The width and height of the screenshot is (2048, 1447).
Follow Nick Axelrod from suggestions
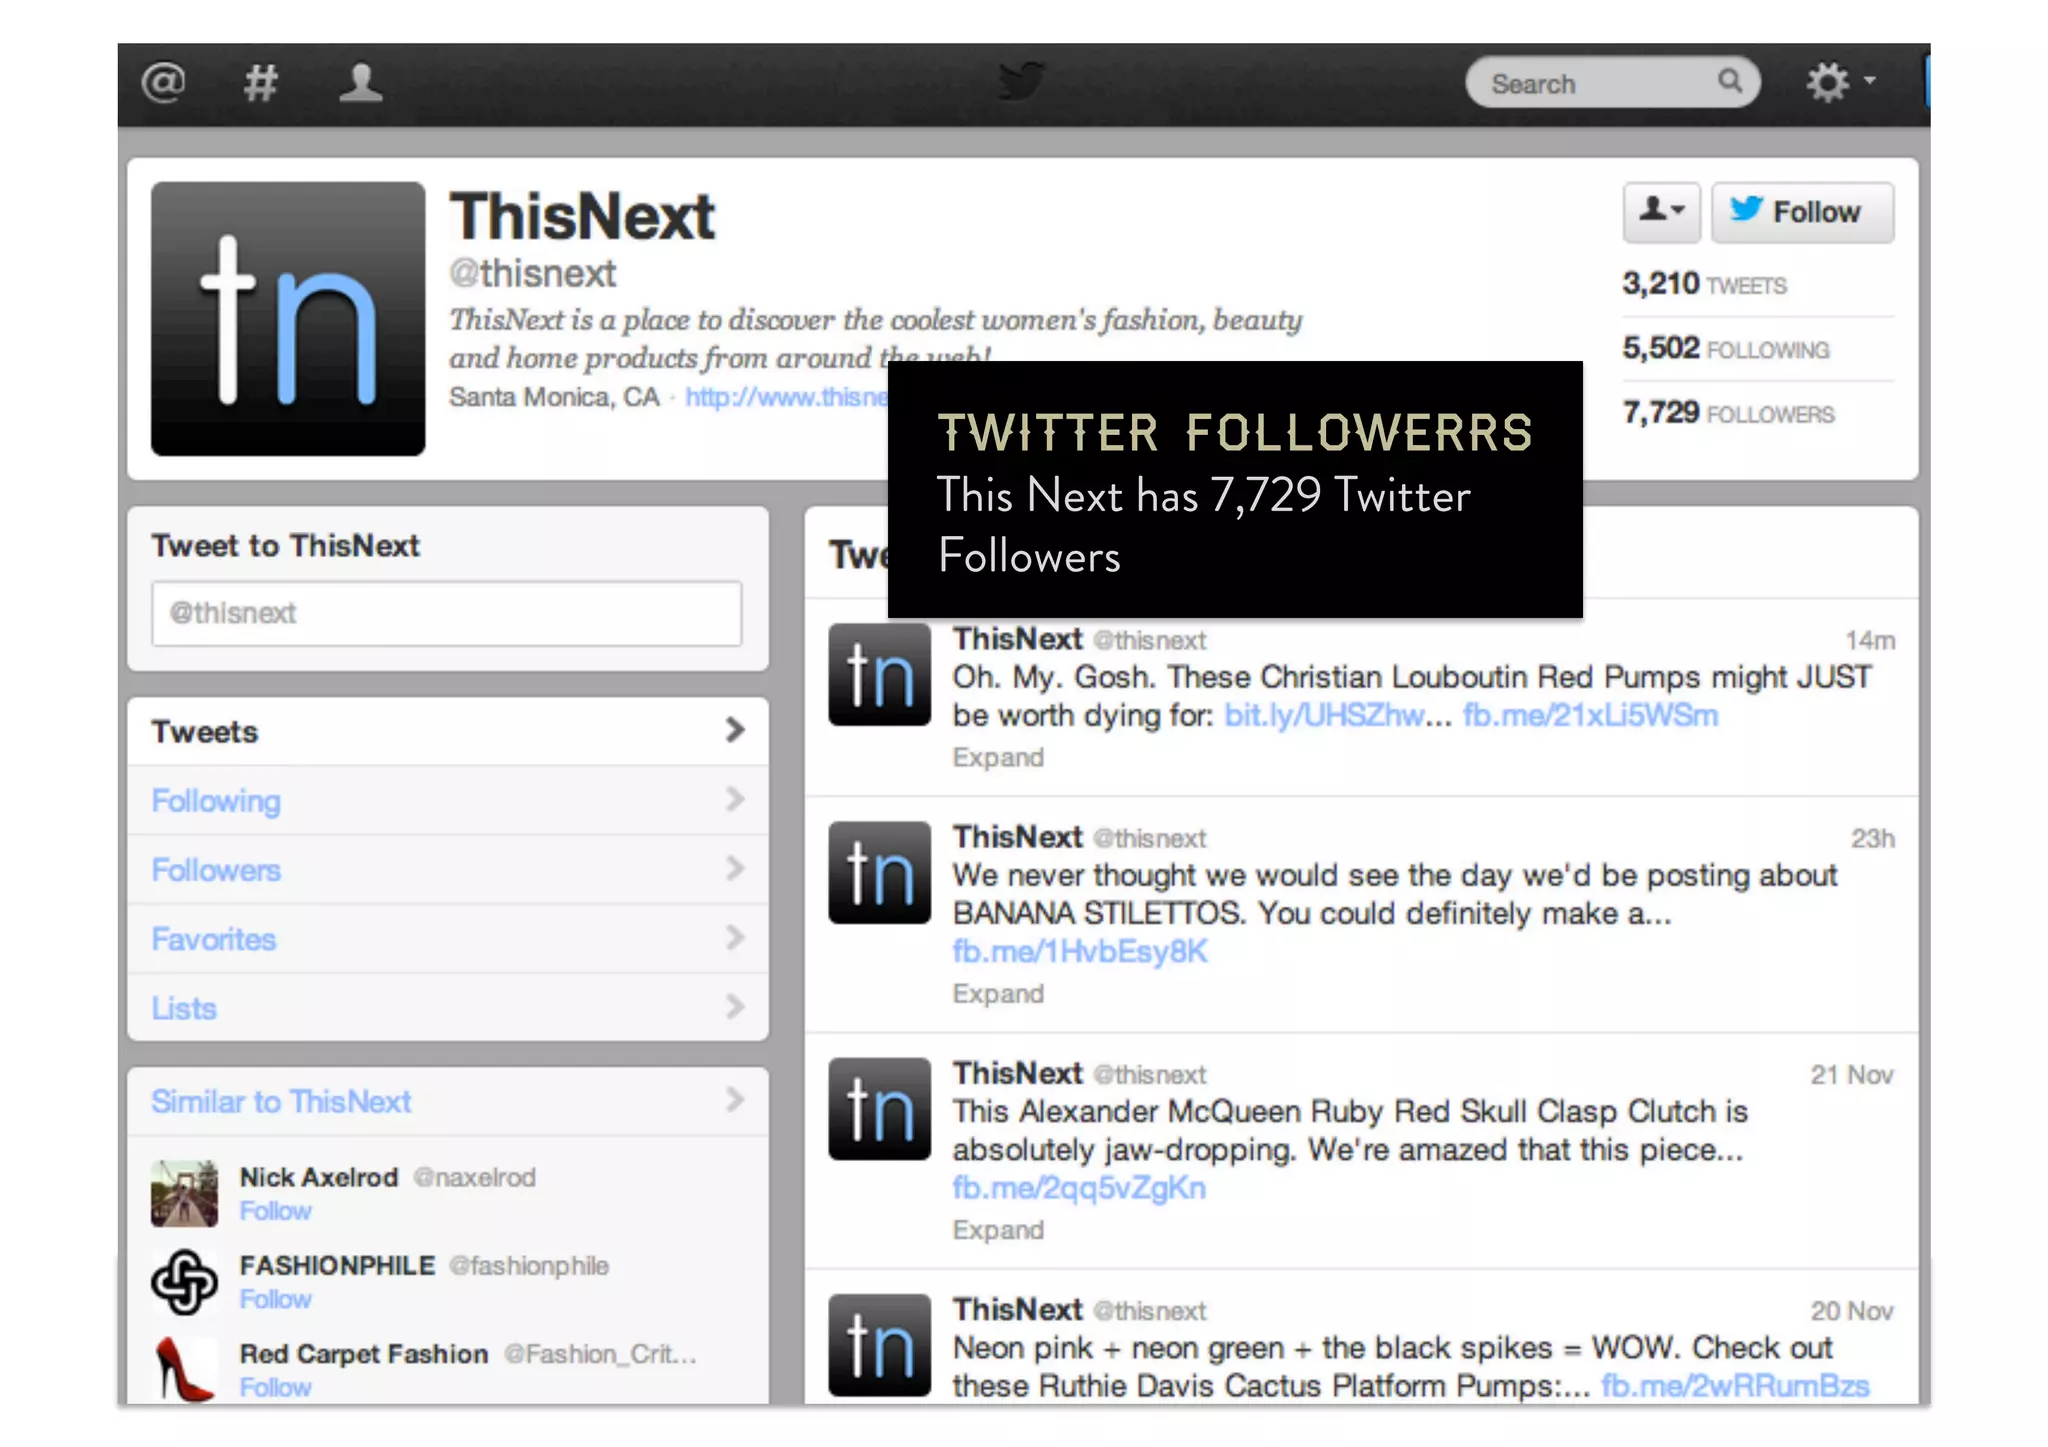click(x=275, y=1211)
